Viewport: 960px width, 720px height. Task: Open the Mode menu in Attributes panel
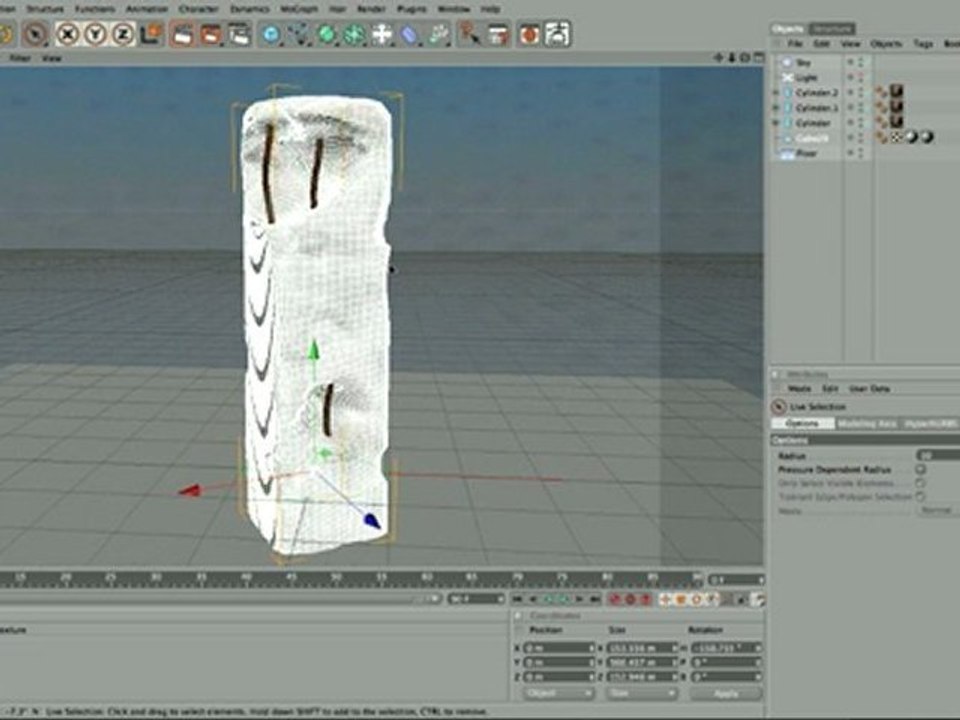799,389
